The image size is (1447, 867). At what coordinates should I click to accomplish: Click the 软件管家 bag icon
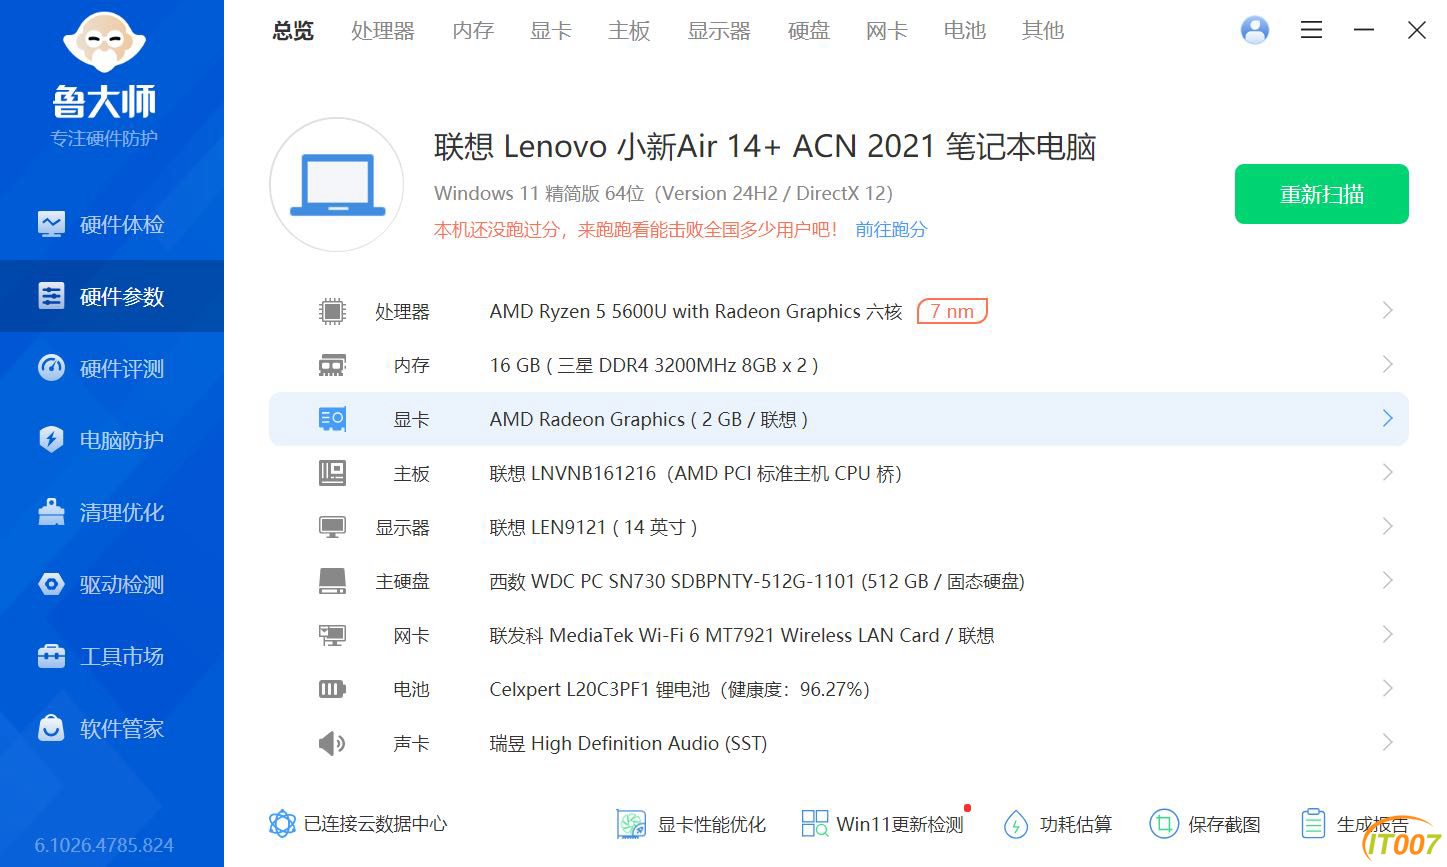(51, 728)
